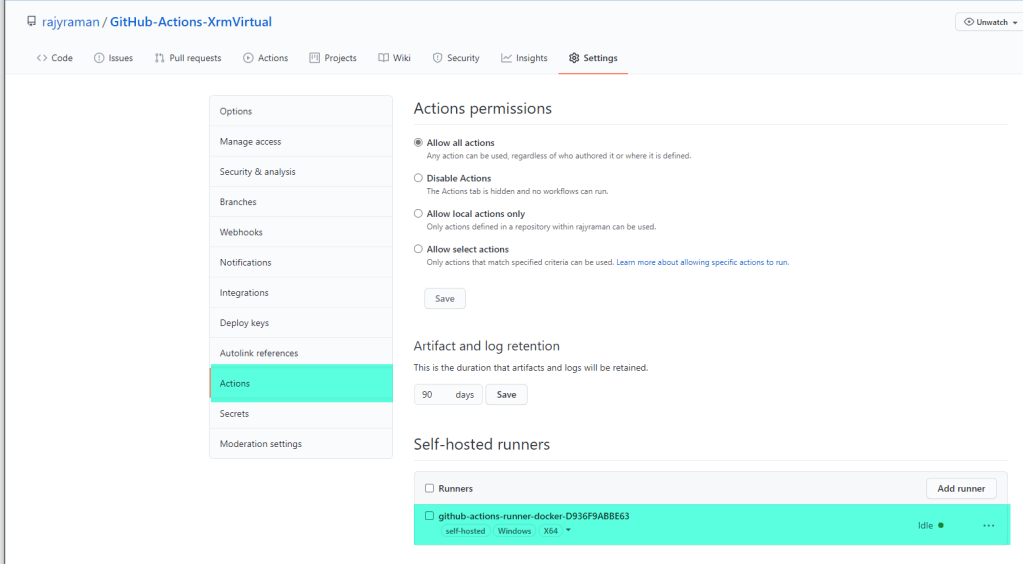Click the Pull requests branch icon
This screenshot has height=564, width=1023.
click(160, 58)
